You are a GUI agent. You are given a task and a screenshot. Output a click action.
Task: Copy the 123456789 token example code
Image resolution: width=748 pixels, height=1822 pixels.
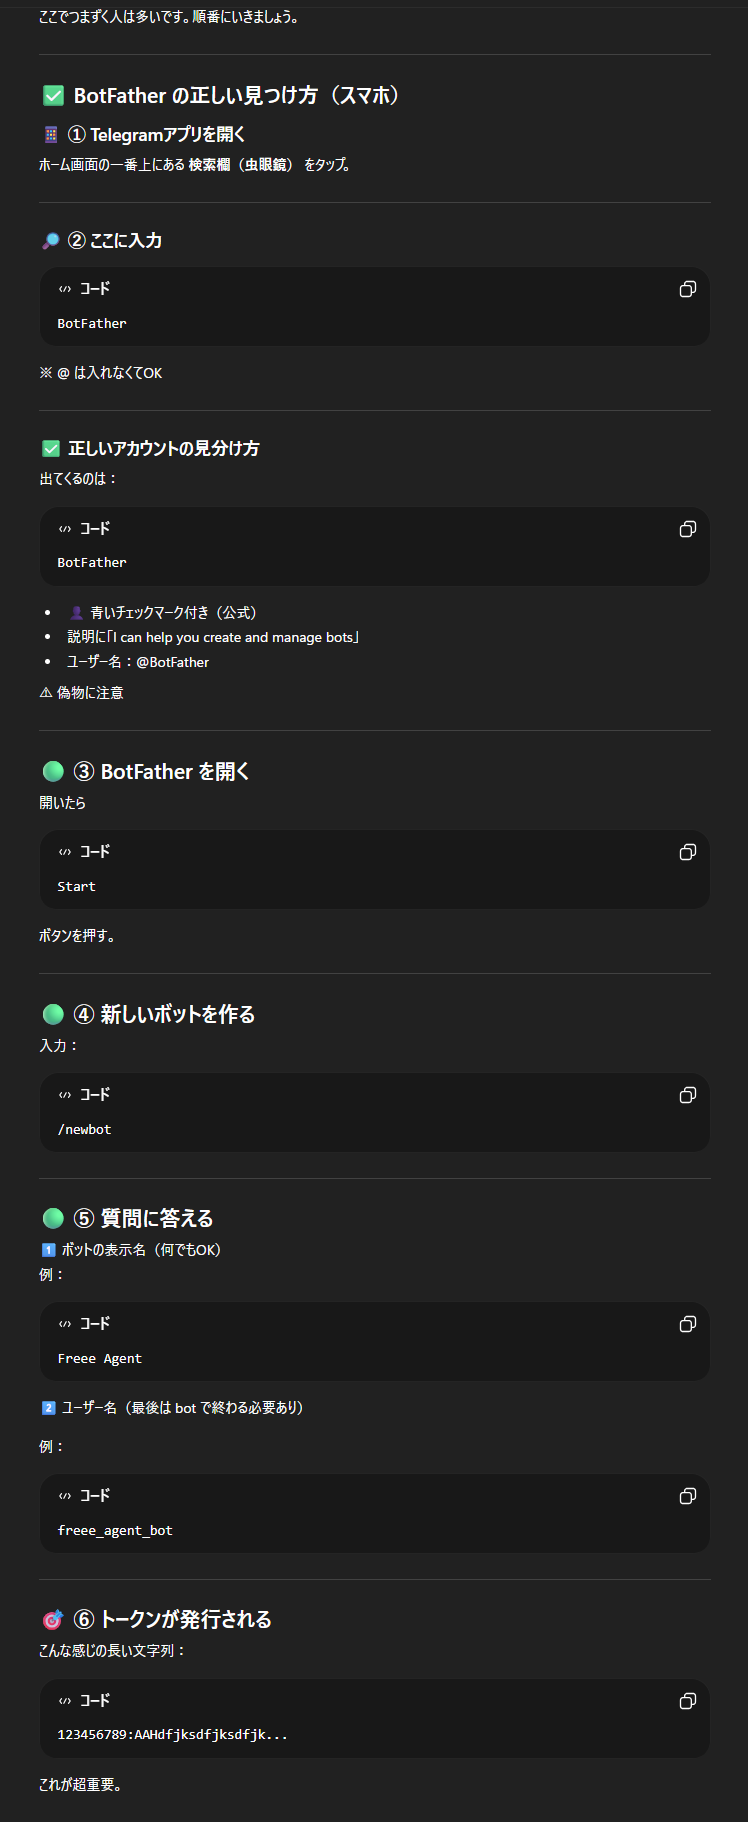pos(687,1701)
